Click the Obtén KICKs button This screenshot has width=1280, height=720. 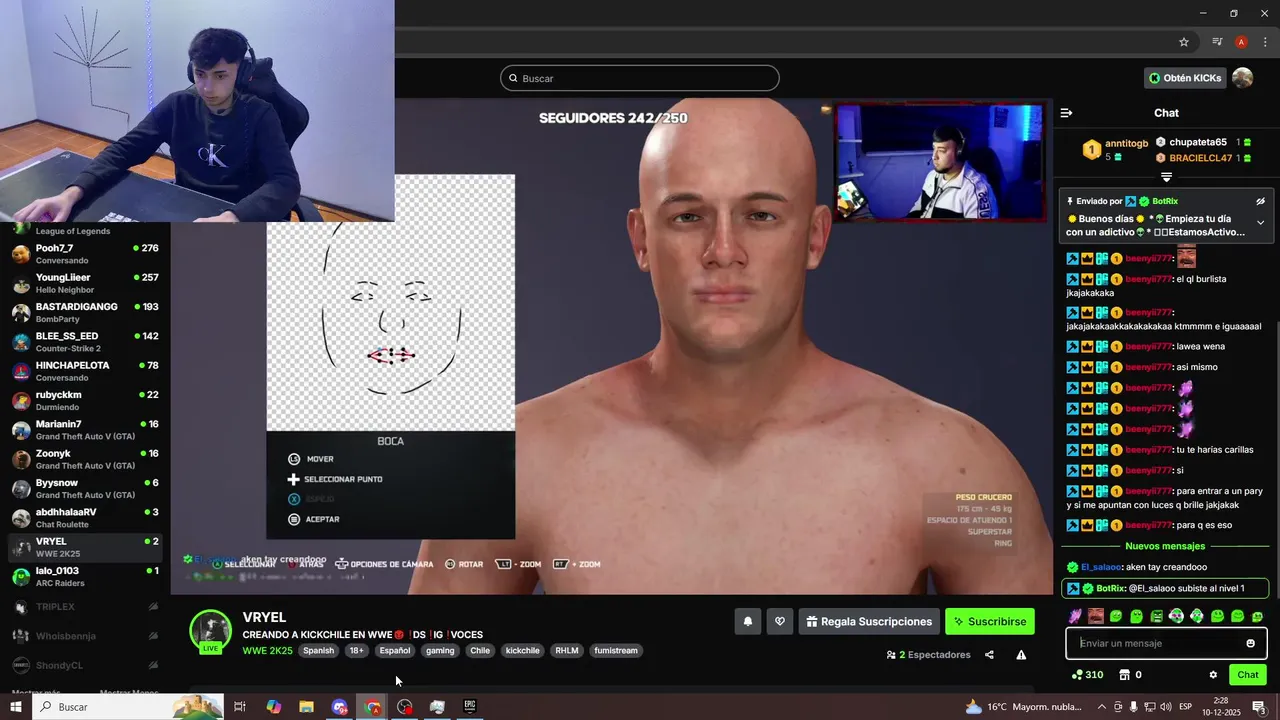(1186, 78)
